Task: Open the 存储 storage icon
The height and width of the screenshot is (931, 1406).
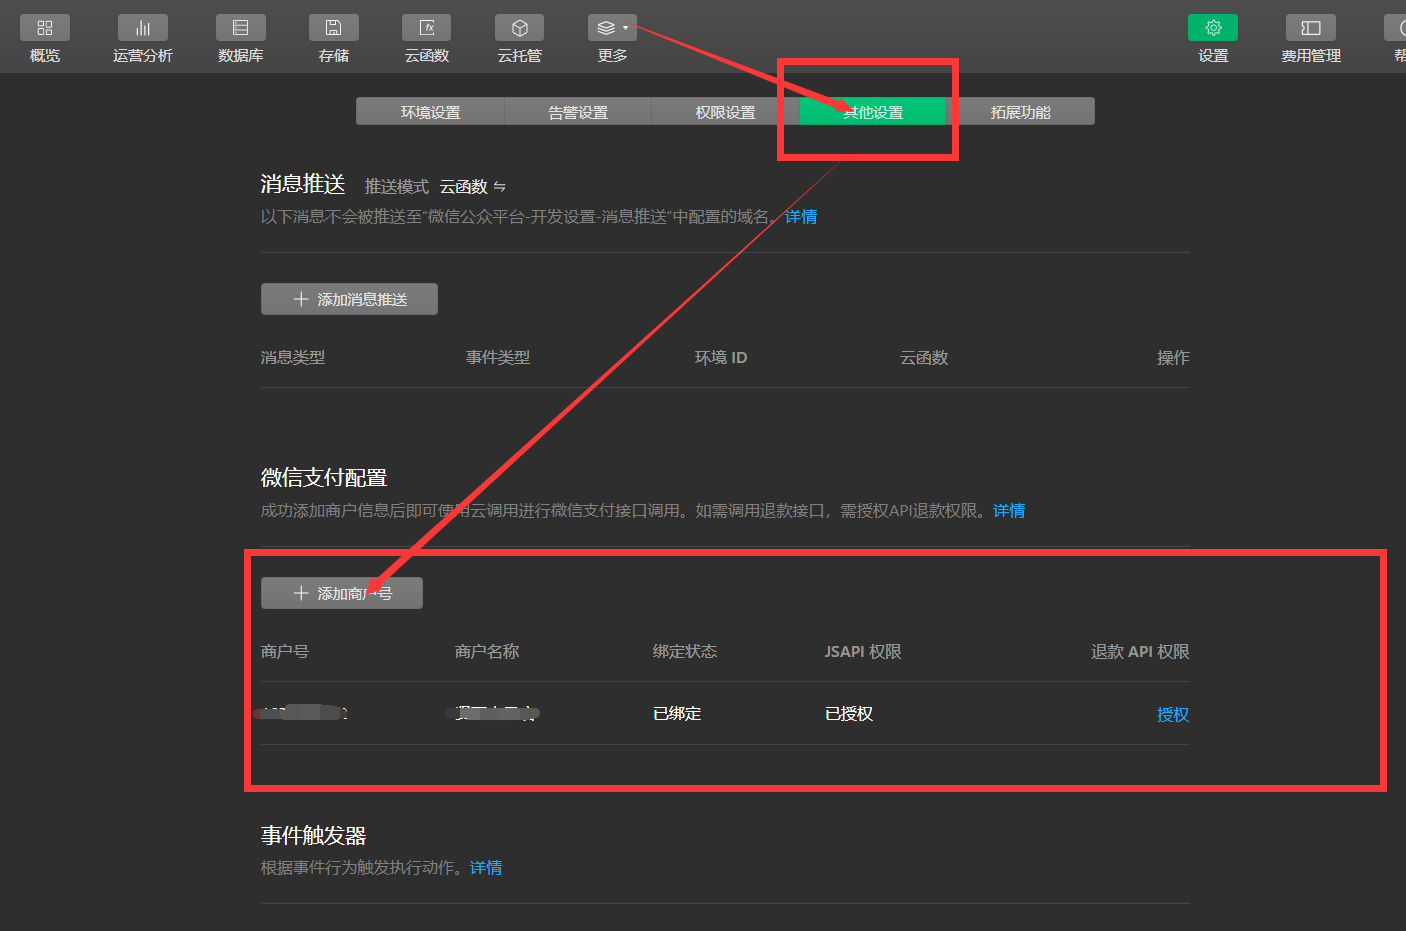Action: [334, 28]
